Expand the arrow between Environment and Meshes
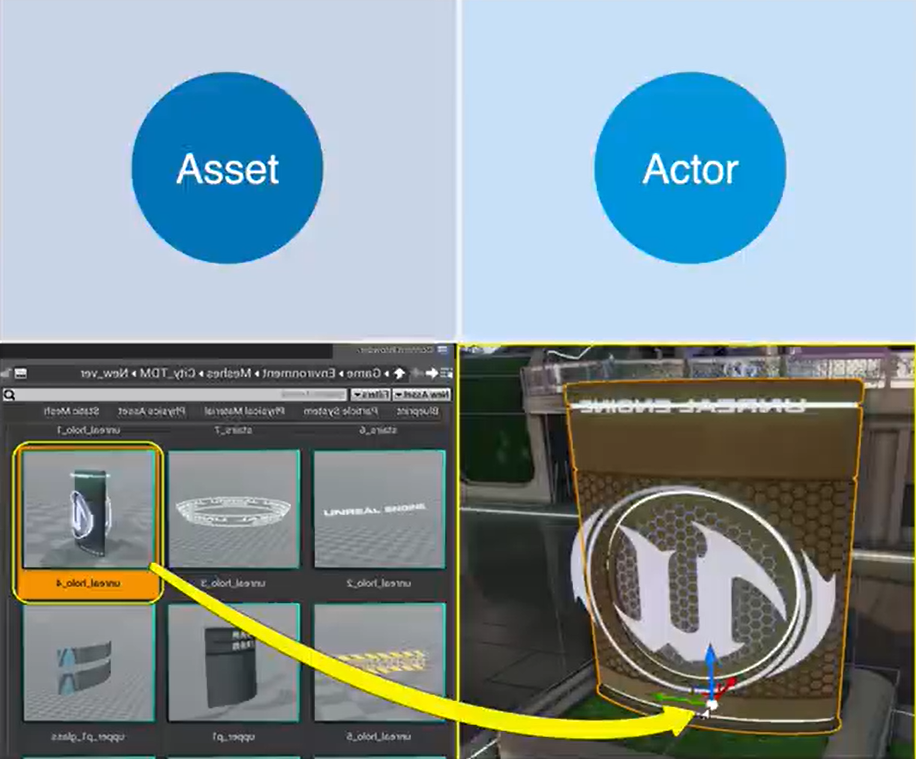 [x=257, y=373]
